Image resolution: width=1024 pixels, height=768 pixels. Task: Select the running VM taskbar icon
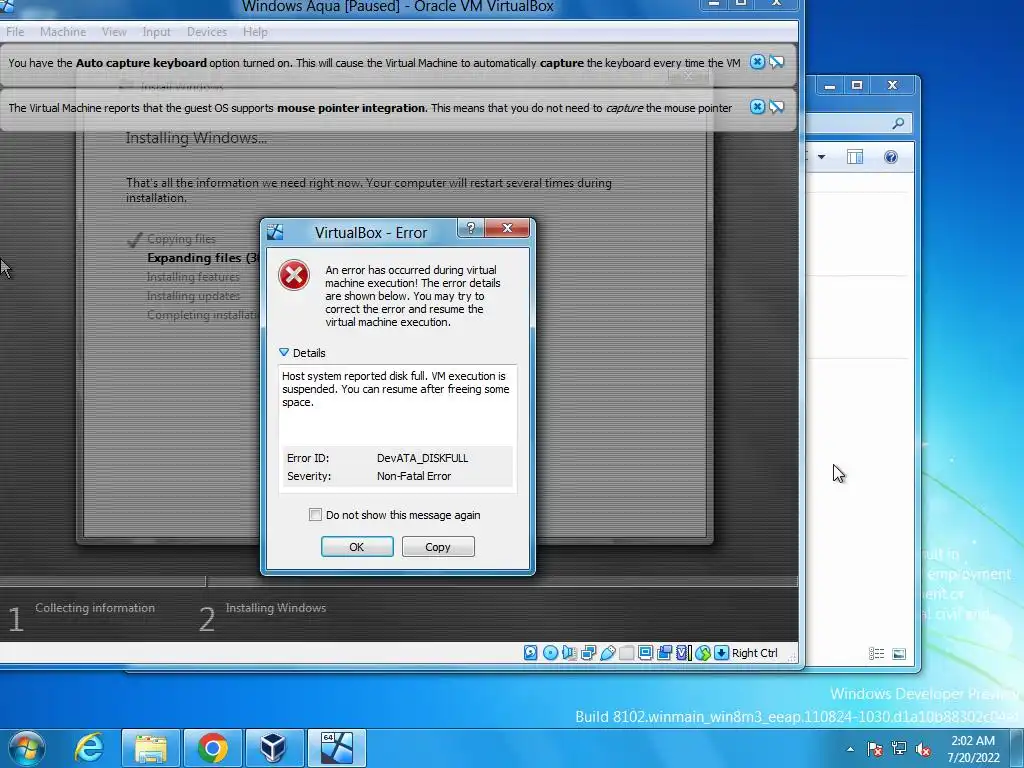tap(336, 748)
